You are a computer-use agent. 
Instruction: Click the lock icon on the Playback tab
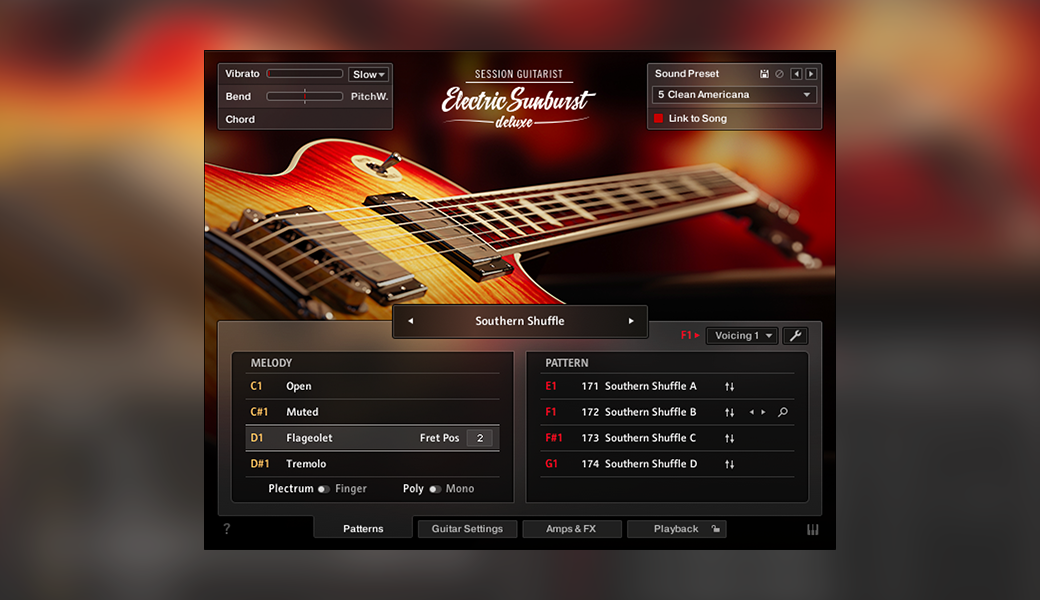(x=716, y=528)
